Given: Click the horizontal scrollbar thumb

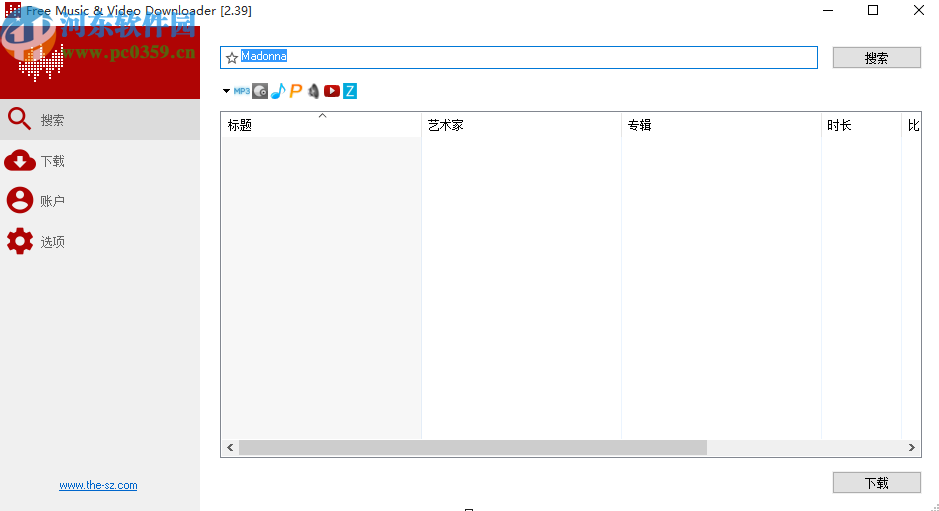Looking at the screenshot, I should click(x=473, y=447).
